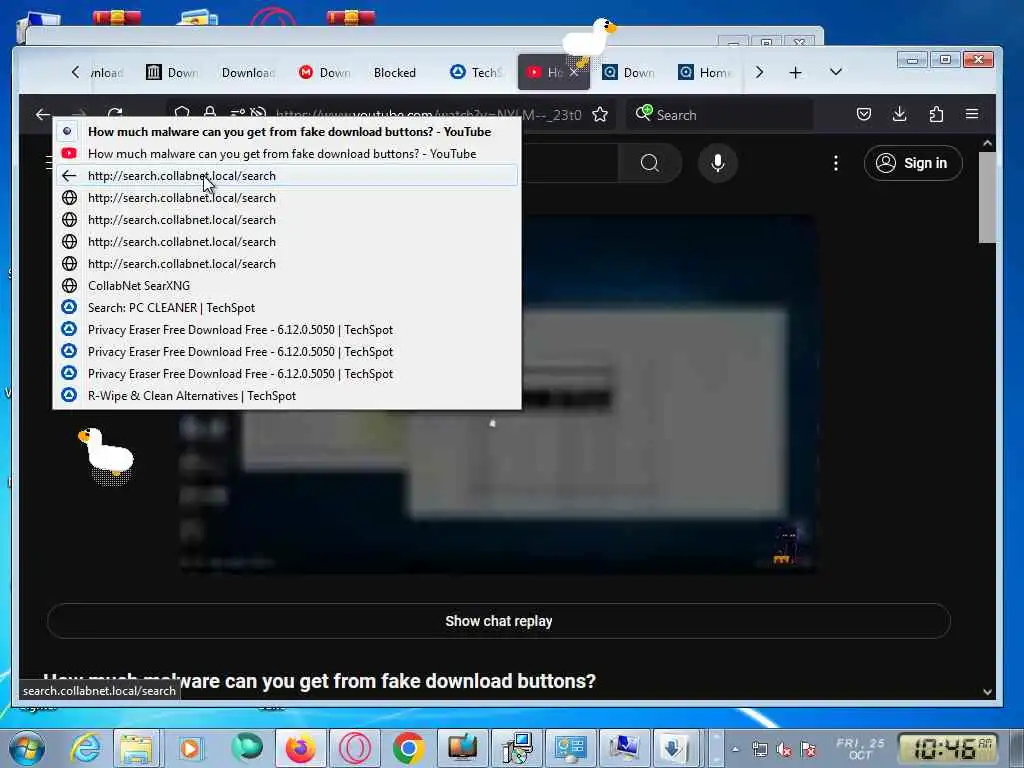Click the vertical scrollbar thumb

[x=987, y=197]
